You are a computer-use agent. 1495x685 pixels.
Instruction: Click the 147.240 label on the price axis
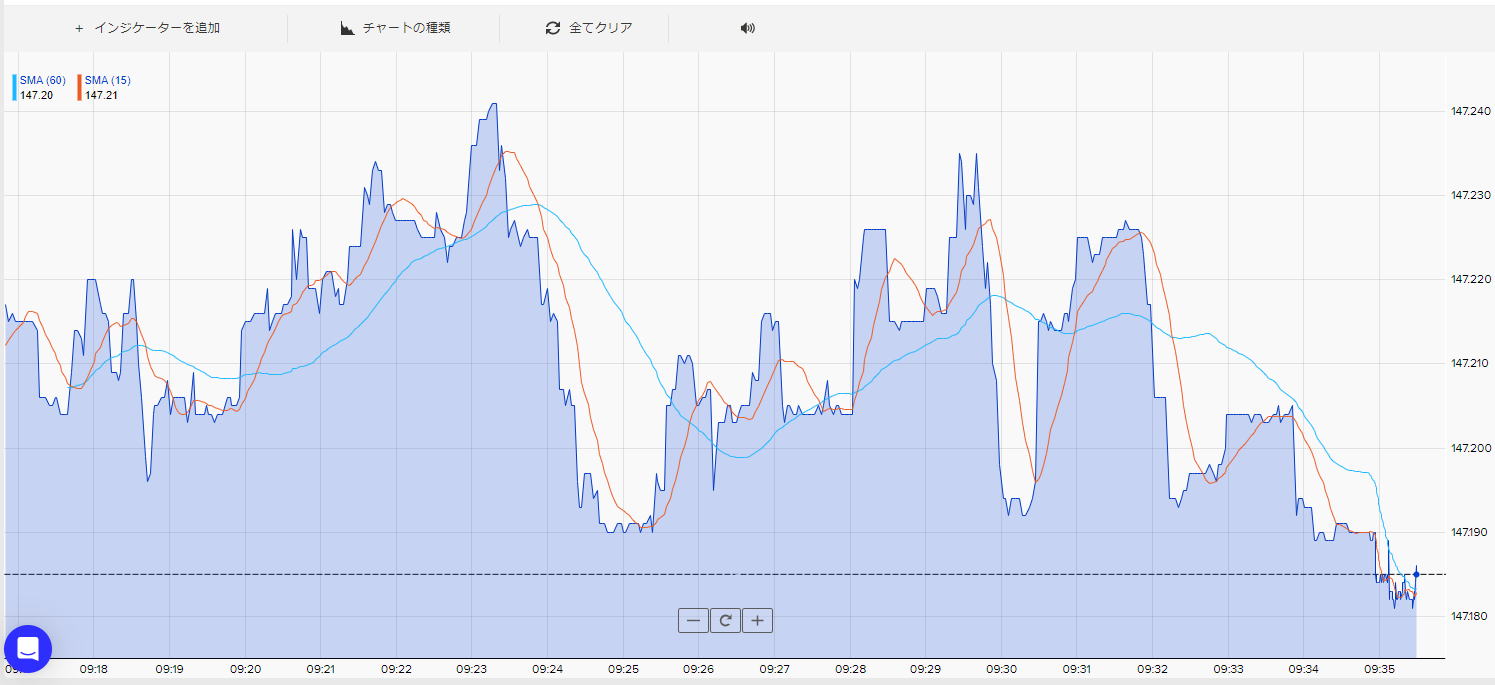pos(1470,112)
